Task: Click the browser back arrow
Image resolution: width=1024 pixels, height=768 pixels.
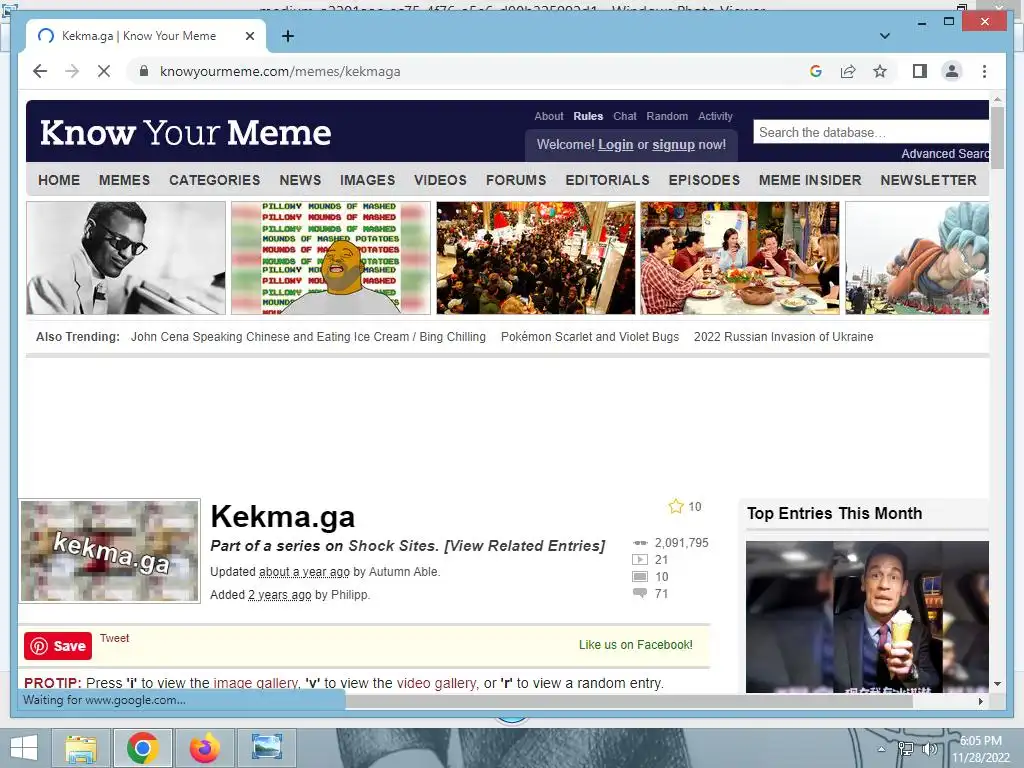Action: click(x=40, y=71)
